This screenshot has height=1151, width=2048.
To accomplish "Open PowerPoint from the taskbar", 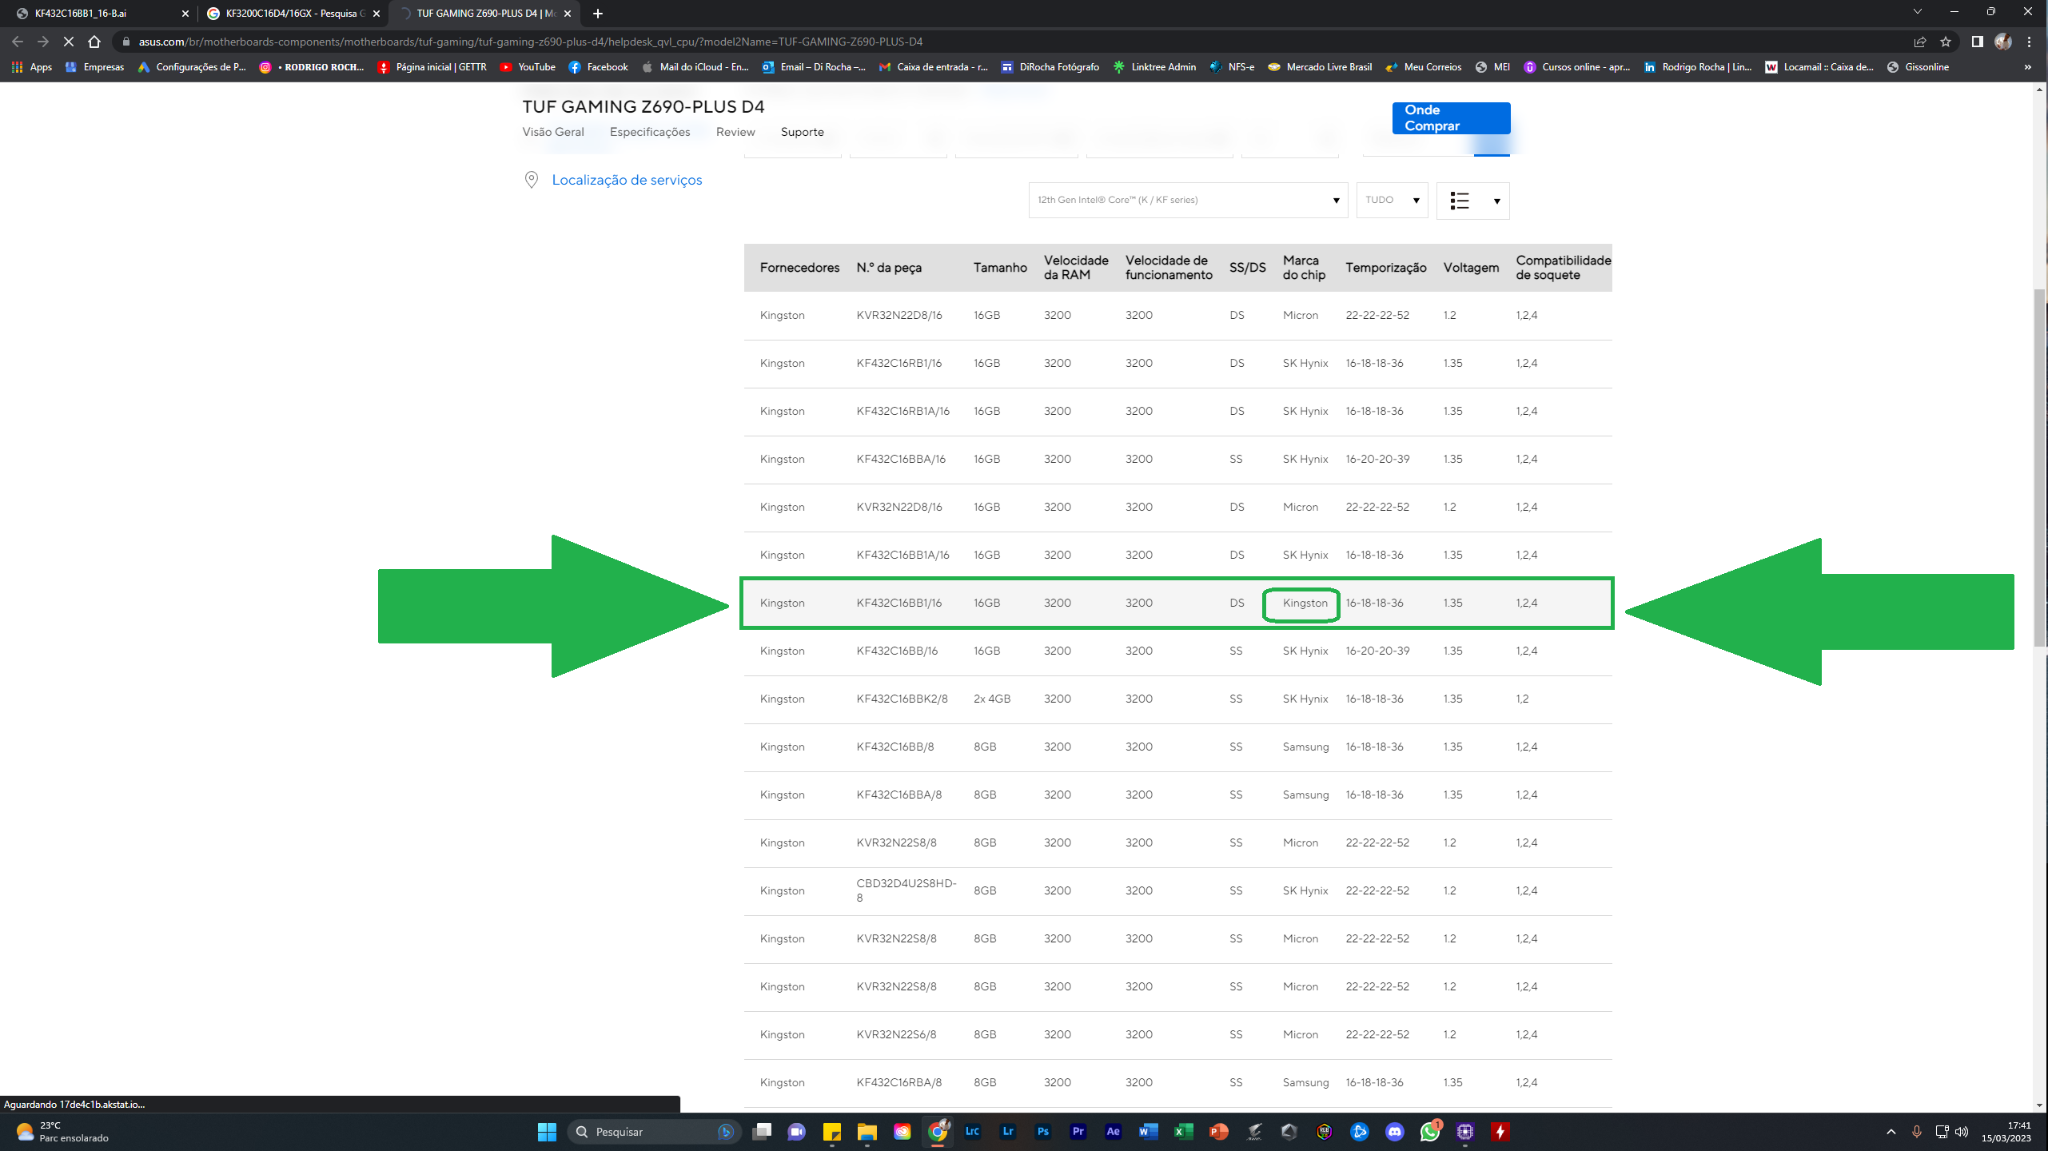I will (x=1218, y=1131).
